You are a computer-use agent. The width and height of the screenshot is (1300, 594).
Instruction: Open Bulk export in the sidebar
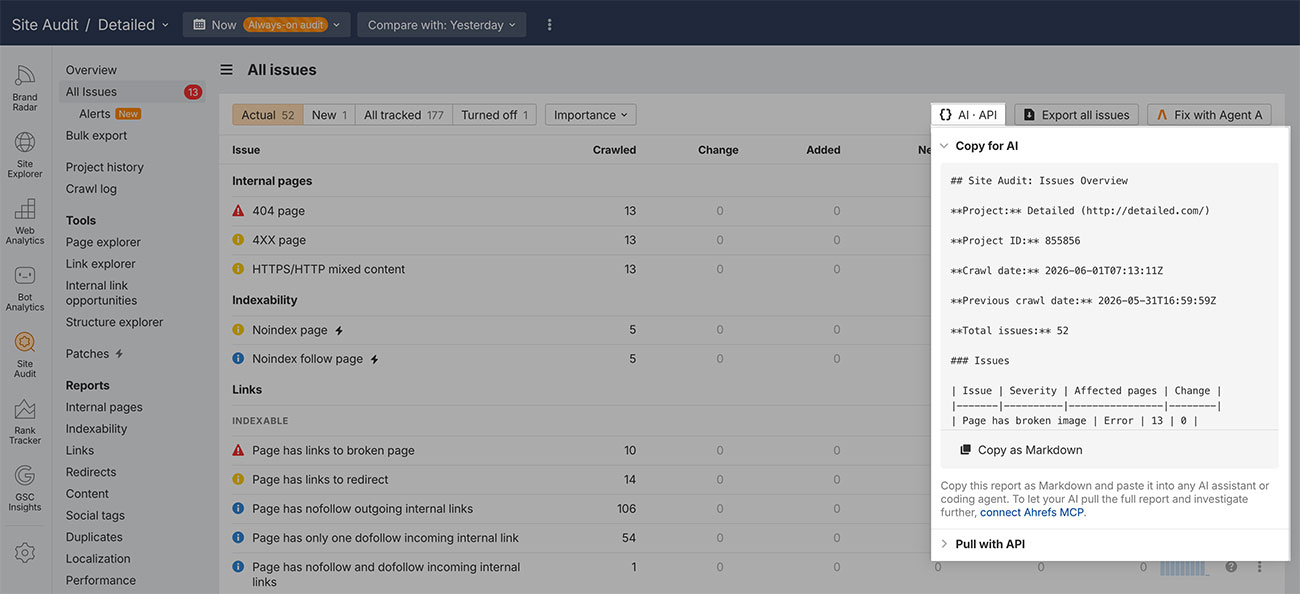point(96,136)
